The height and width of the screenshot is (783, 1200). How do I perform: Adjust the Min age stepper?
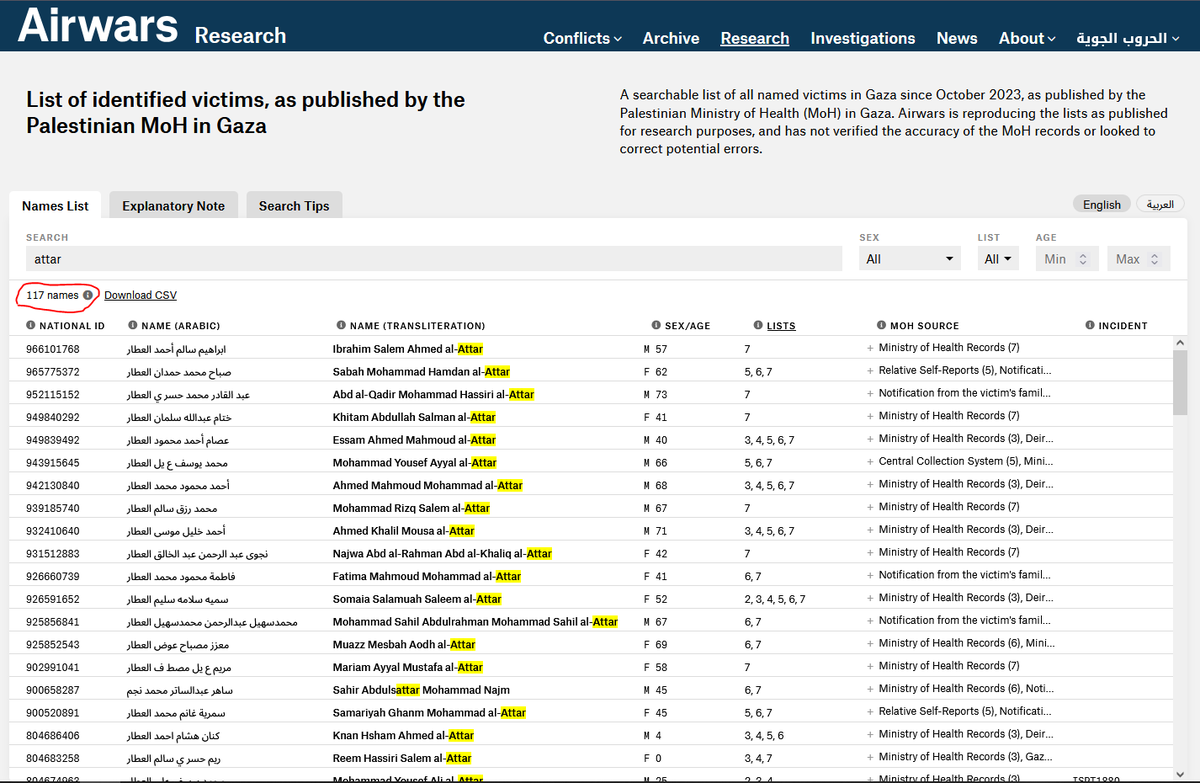tap(1081, 259)
